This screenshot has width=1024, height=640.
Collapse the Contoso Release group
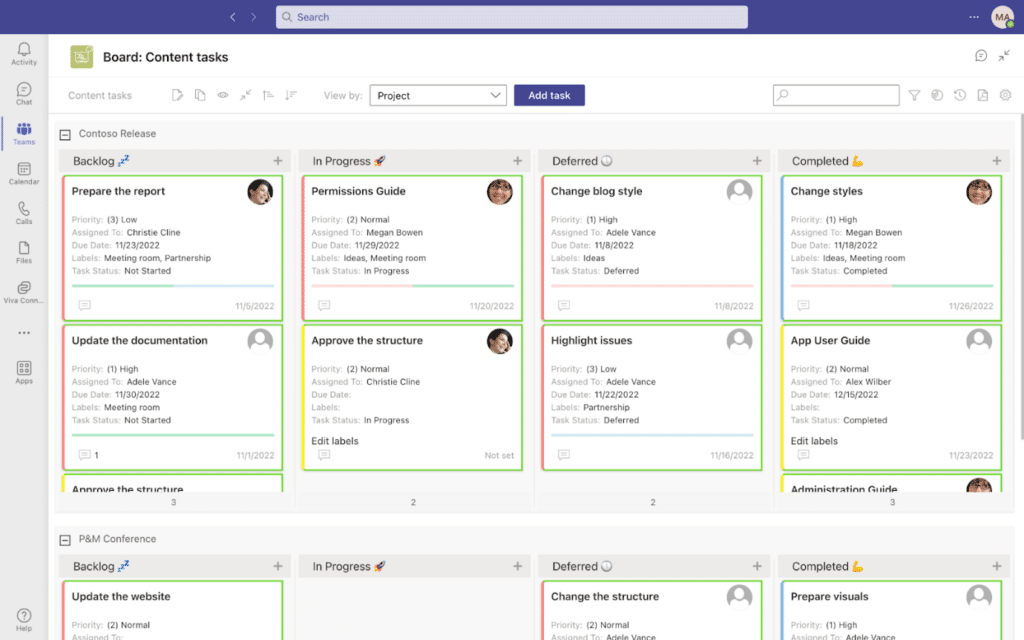tap(65, 135)
